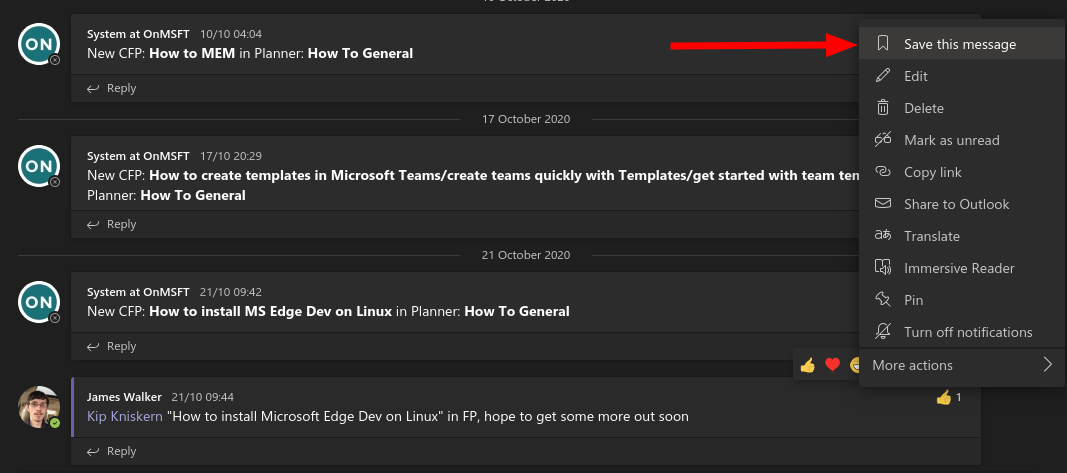Click the Translate language icon

point(883,235)
